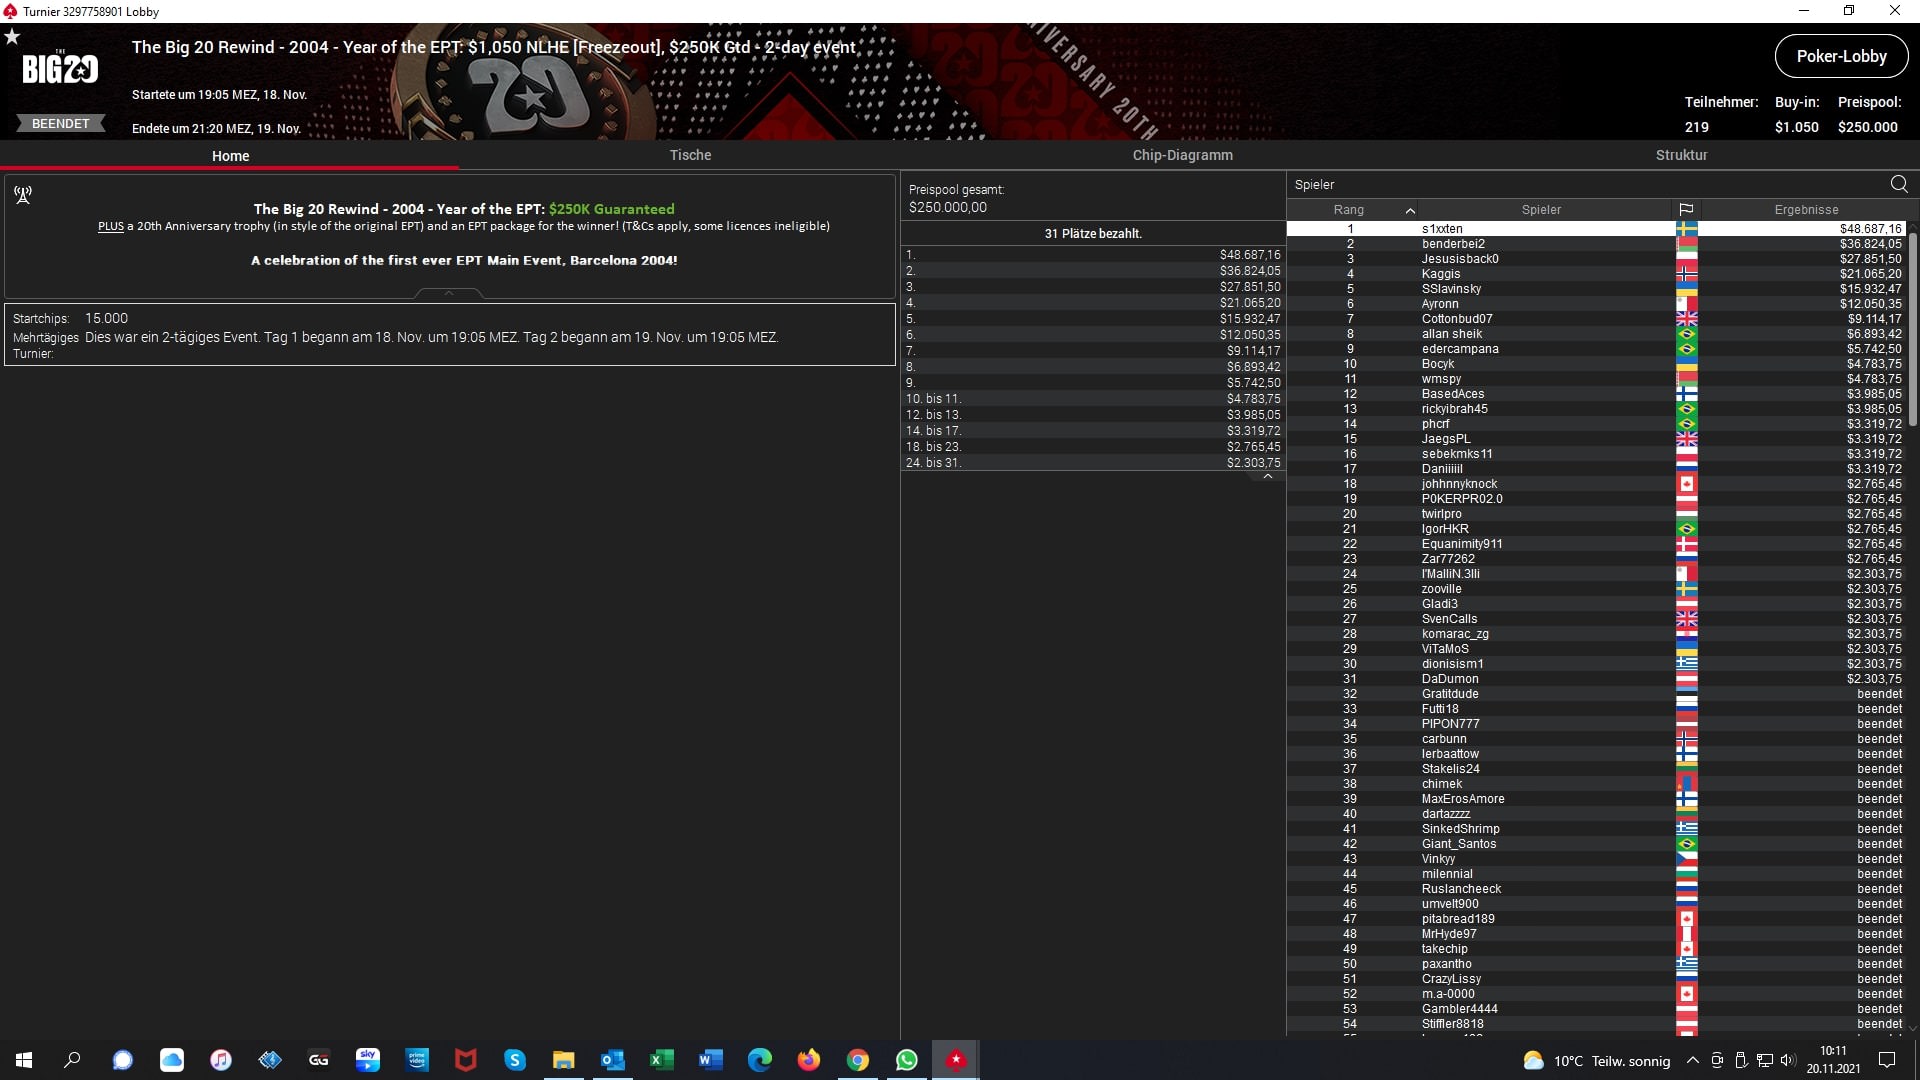Go to the Poker-Lobby

(1841, 56)
